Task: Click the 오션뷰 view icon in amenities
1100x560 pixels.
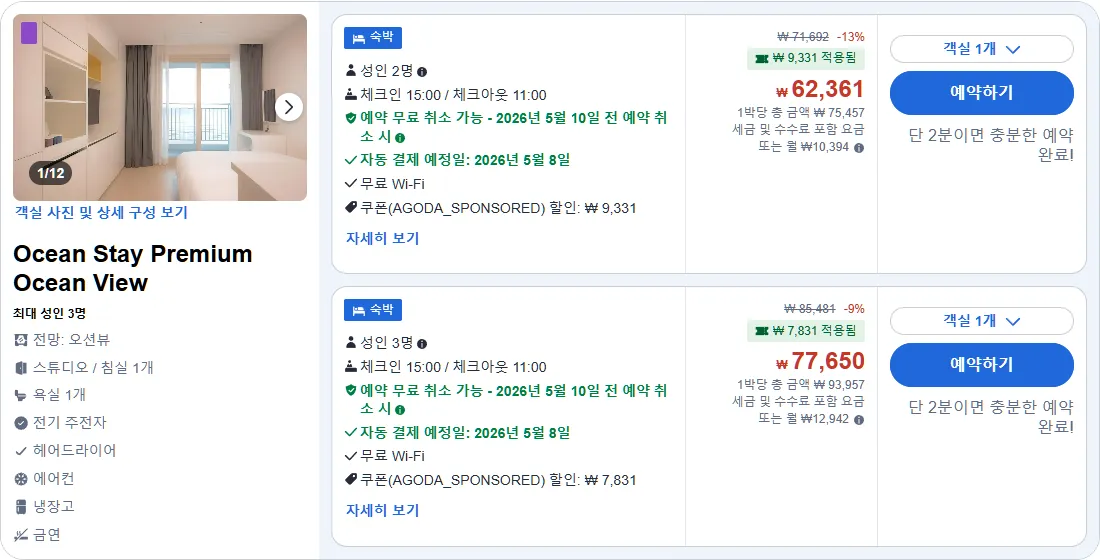Action: point(21,340)
